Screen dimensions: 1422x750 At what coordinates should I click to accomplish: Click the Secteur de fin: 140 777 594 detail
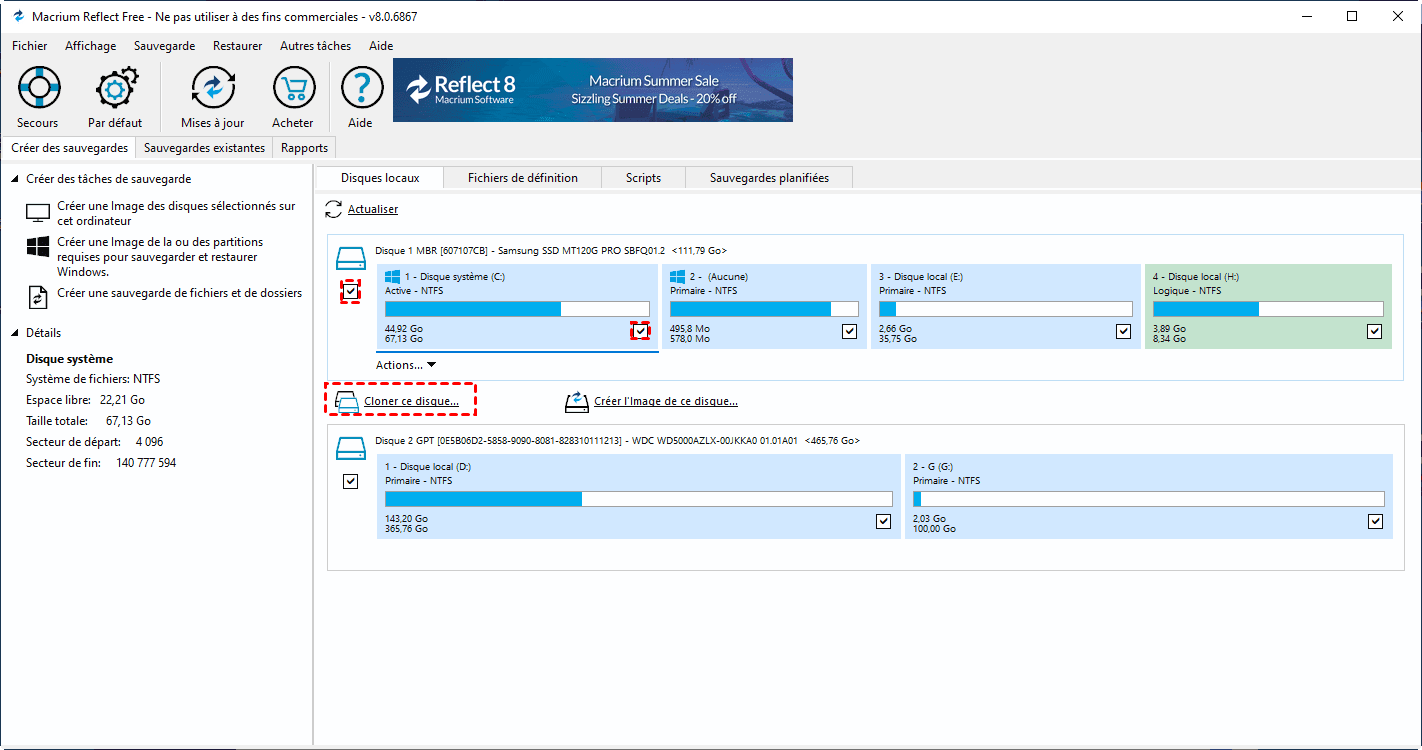click(x=101, y=463)
